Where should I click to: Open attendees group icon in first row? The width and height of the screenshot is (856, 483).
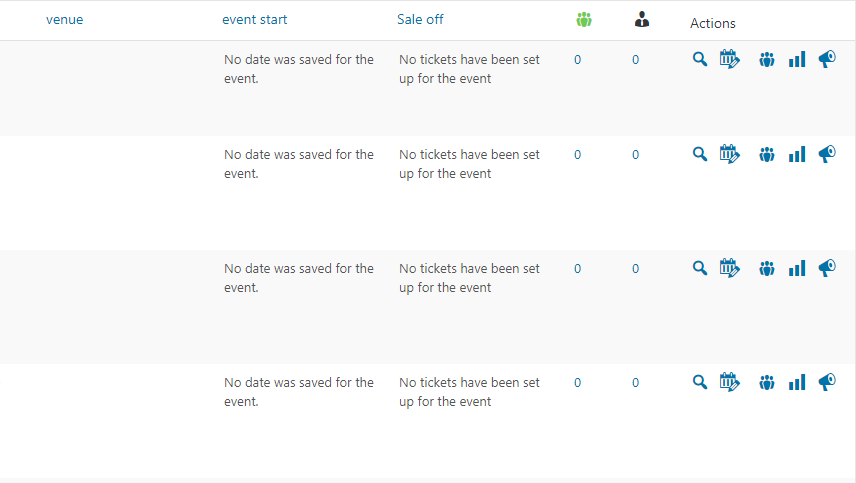[767, 60]
